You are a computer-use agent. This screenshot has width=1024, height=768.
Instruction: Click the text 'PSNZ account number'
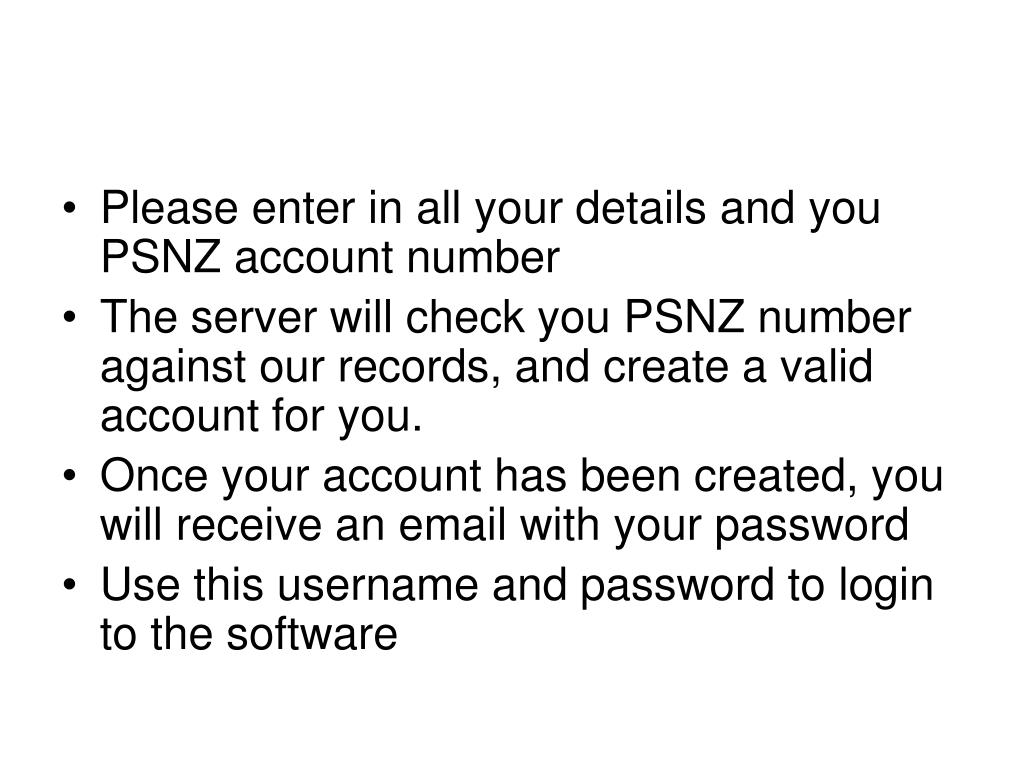[330, 257]
